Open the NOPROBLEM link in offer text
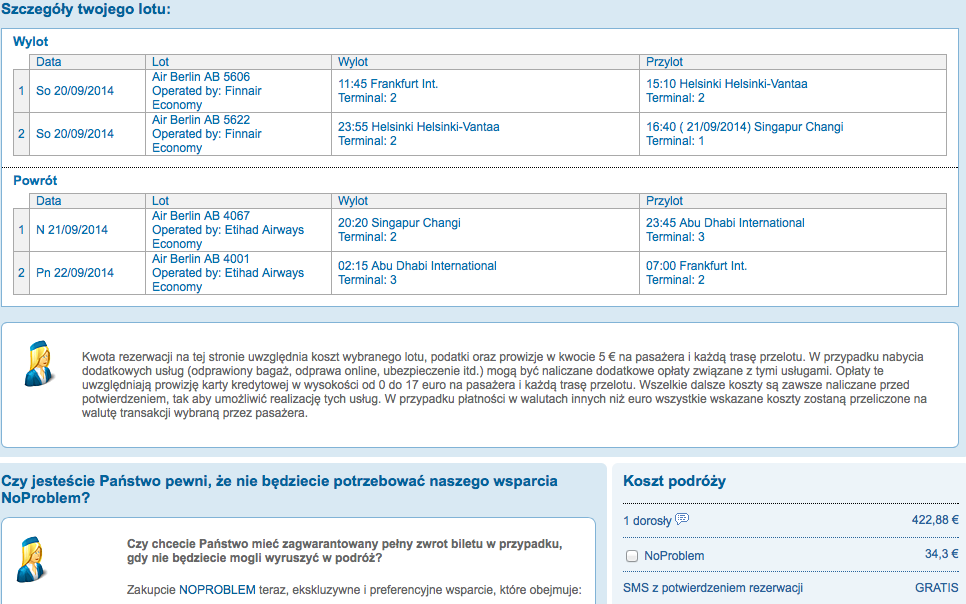Image resolution: width=966 pixels, height=604 pixels. tap(217, 590)
